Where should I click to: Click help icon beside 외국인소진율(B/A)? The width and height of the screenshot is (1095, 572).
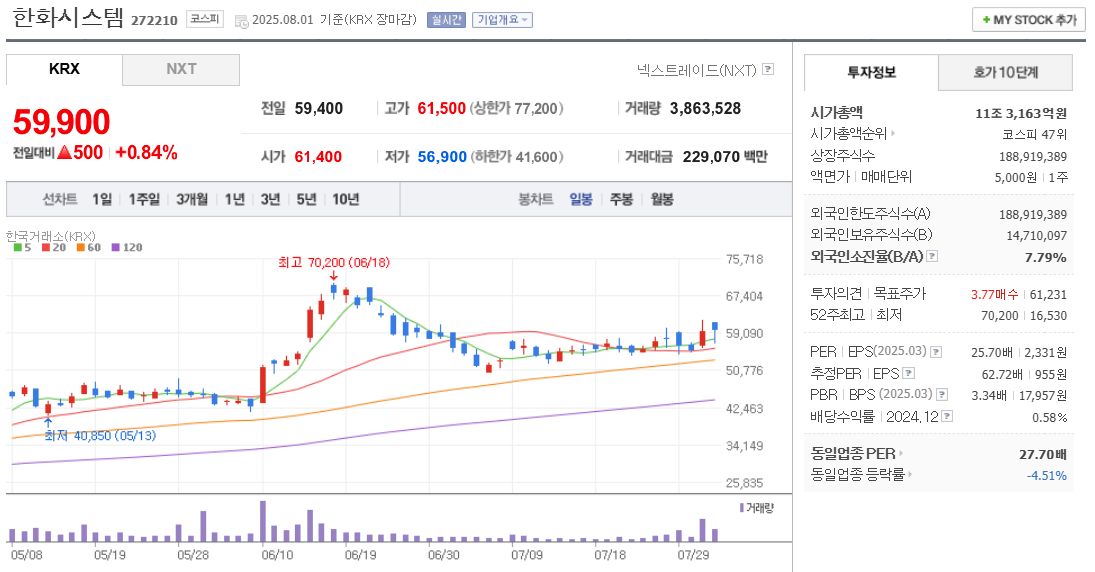(932, 256)
